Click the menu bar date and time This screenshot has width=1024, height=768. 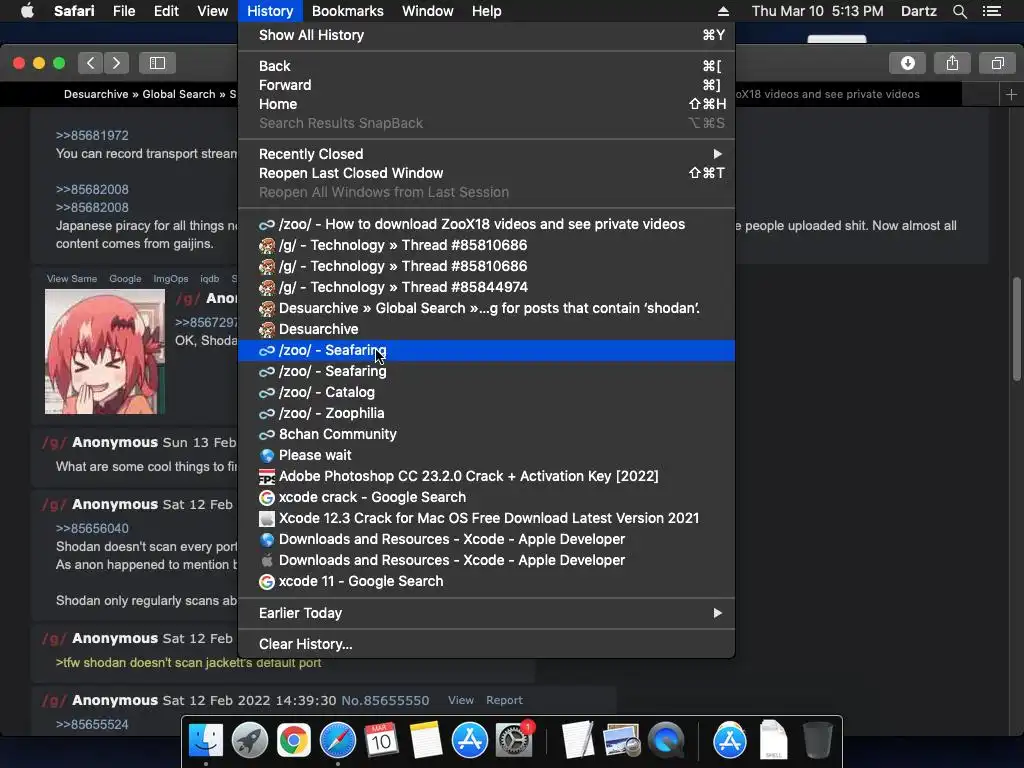(x=817, y=11)
